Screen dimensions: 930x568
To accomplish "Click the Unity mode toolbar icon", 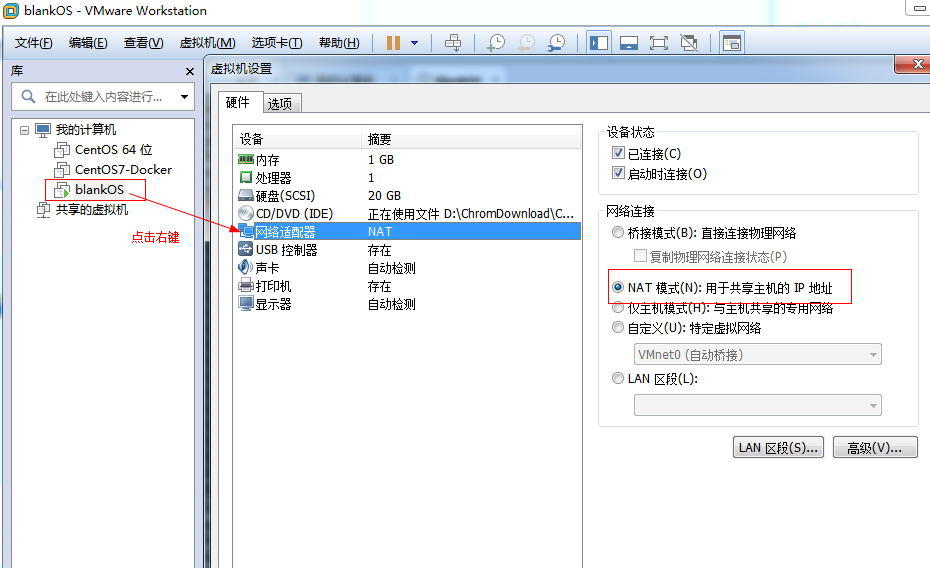I will pyautogui.click(x=689, y=43).
